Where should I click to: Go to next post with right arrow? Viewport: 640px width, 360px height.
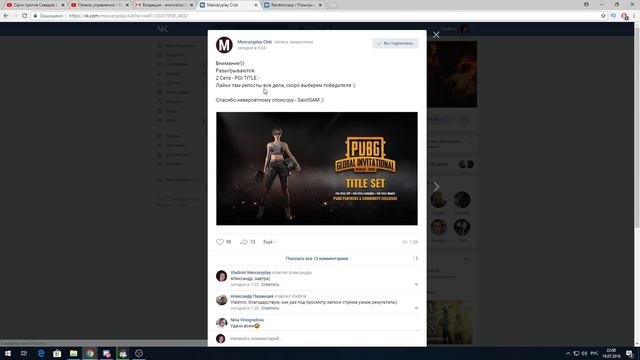tap(436, 187)
